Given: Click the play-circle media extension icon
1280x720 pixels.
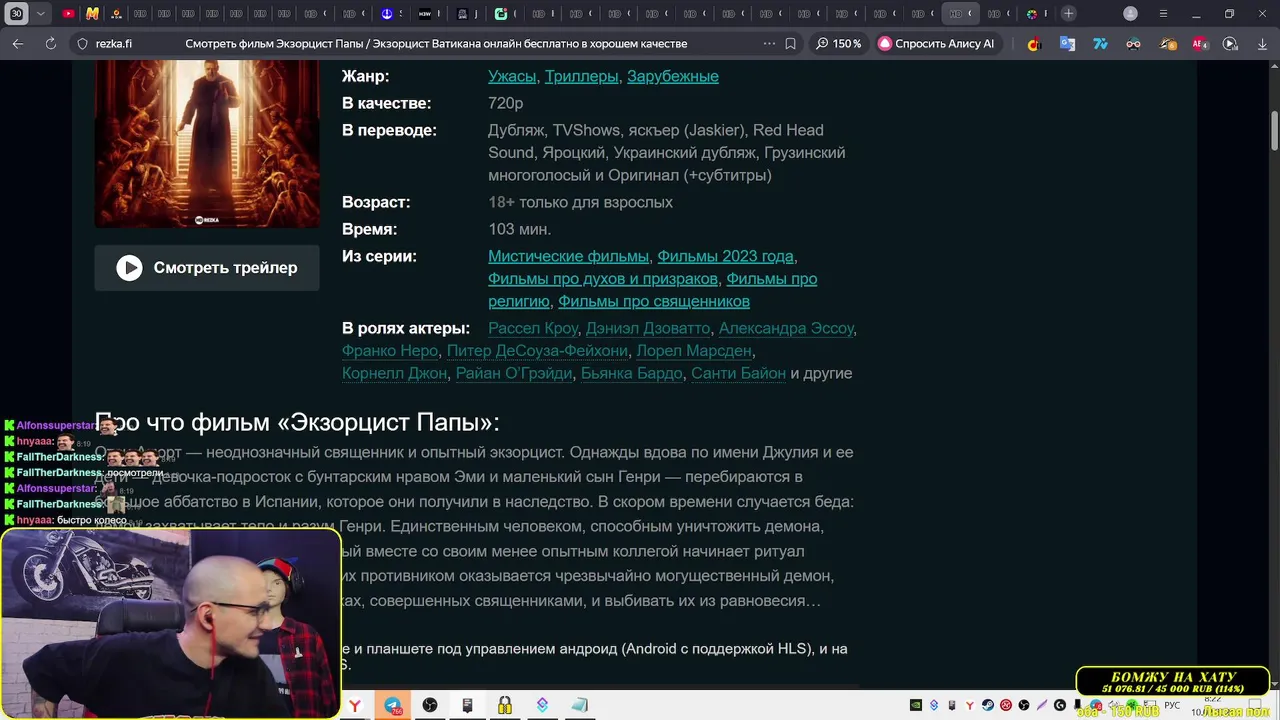Looking at the screenshot, I should (1230, 44).
